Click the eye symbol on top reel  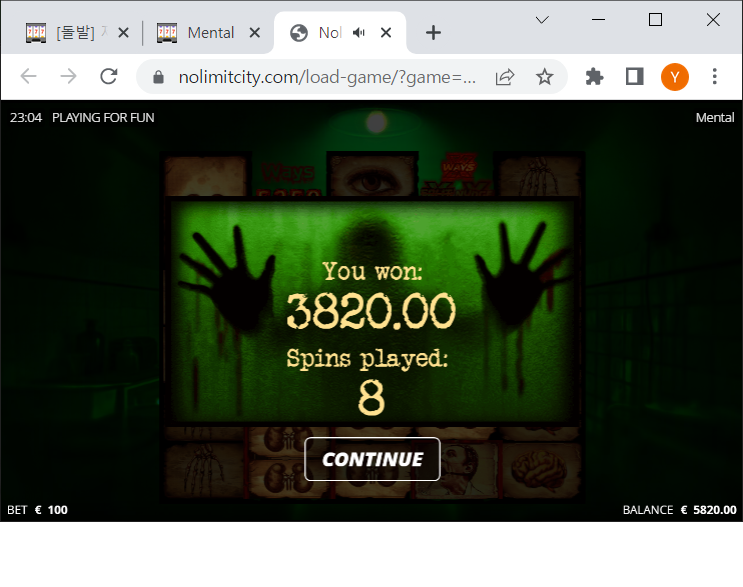click(372, 178)
